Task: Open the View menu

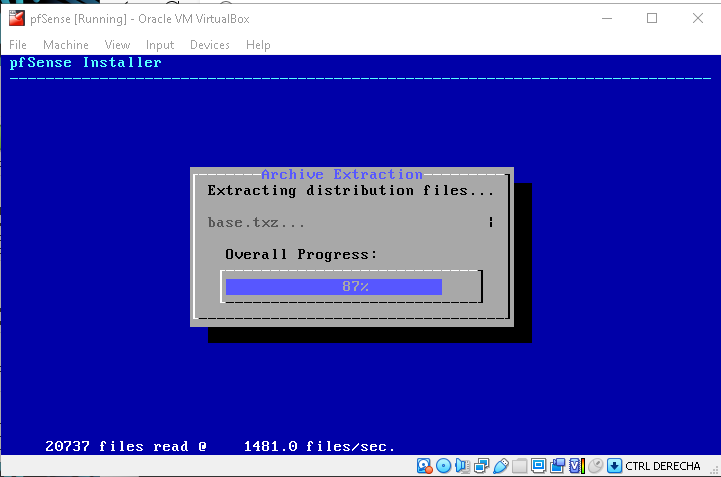Action: point(117,45)
